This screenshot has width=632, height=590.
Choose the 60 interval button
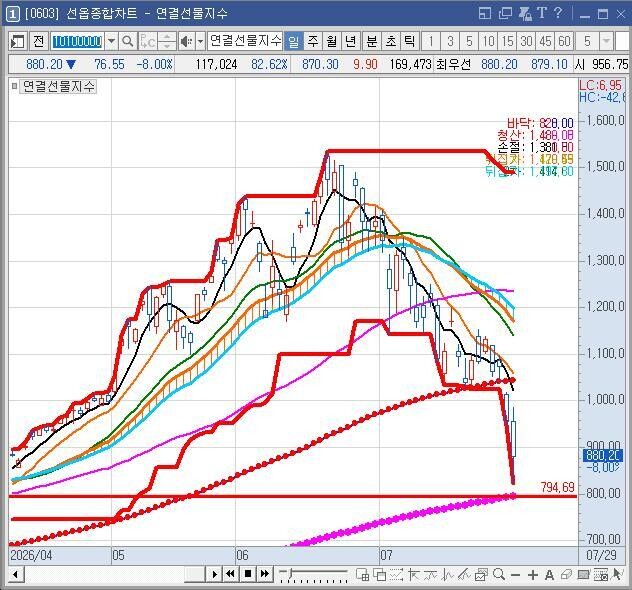coord(564,41)
